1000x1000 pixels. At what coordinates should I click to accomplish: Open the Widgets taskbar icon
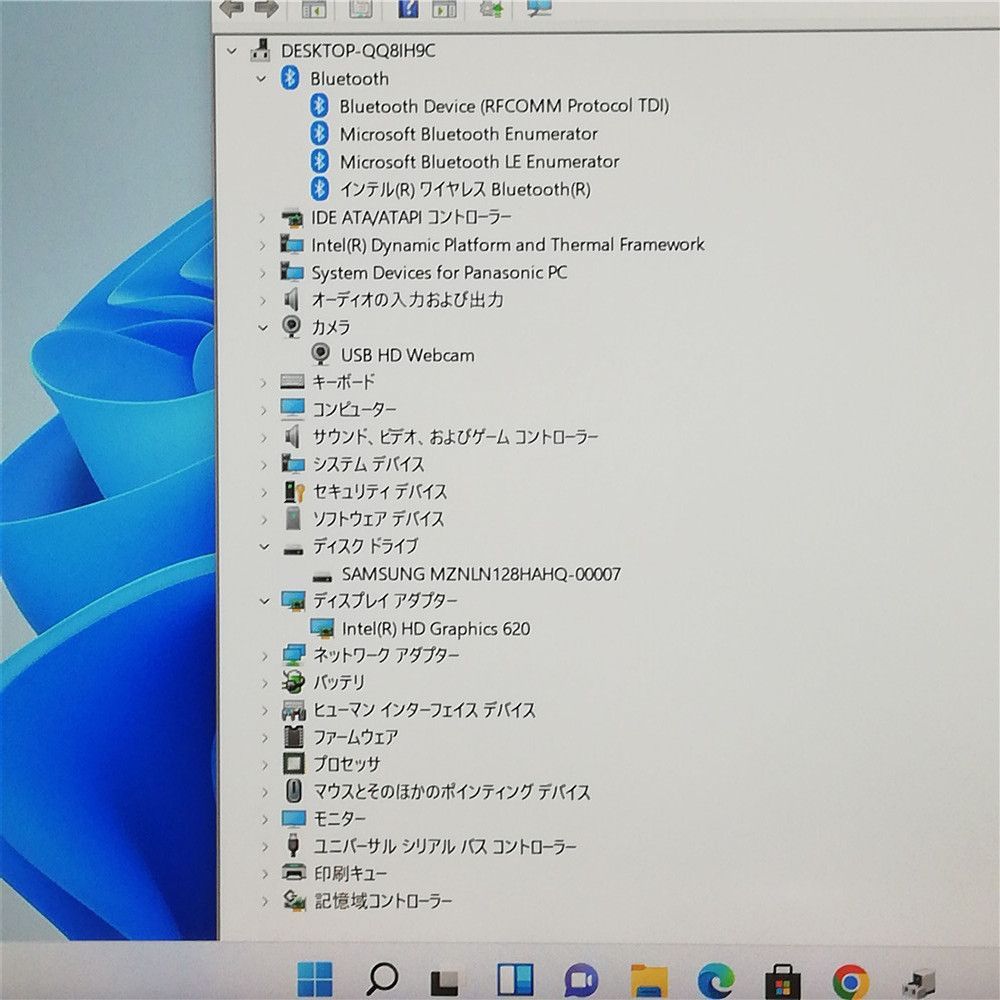(x=515, y=981)
